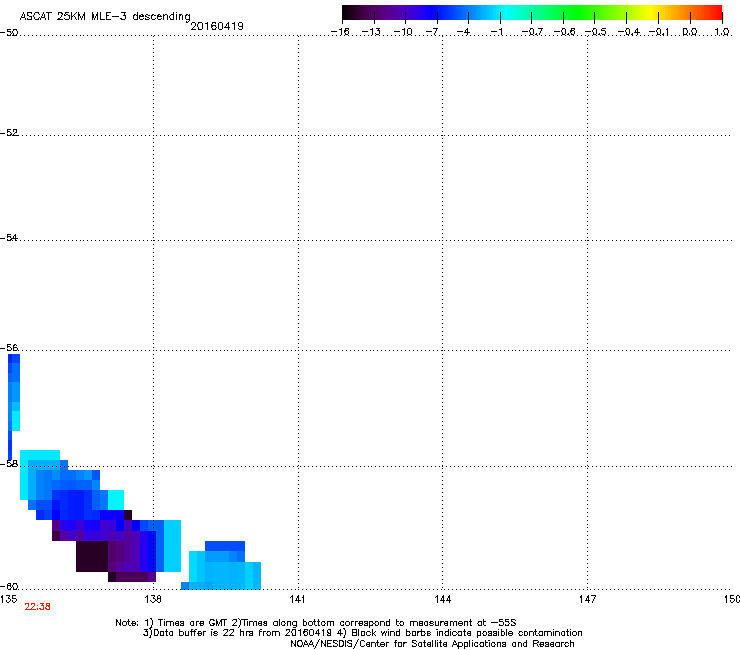Click the -0.6 label on the color scale
This screenshot has width=740, height=650.
pos(564,32)
